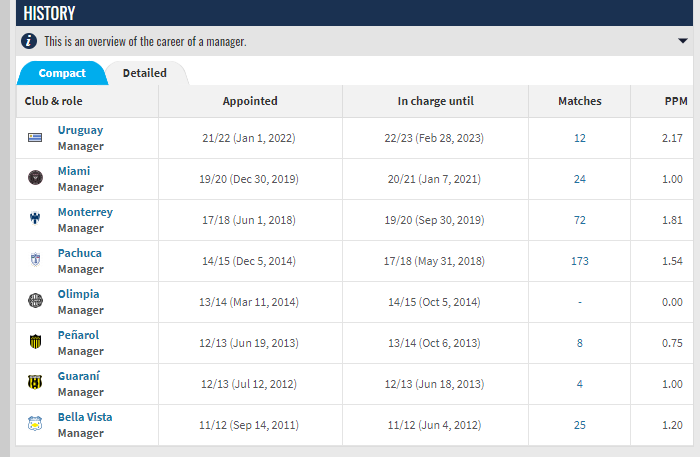Open the Monterrey club link
Image resolution: width=700 pixels, height=457 pixels.
[85, 212]
